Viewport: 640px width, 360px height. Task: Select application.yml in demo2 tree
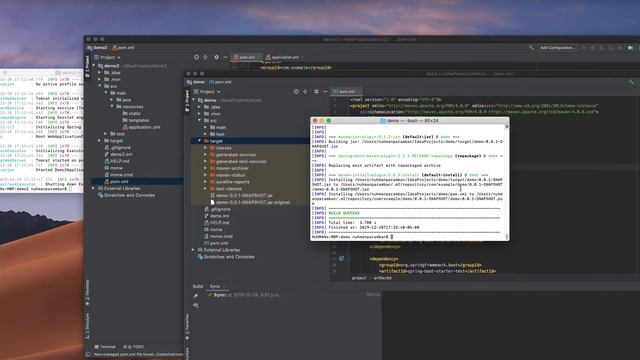click(x=141, y=127)
